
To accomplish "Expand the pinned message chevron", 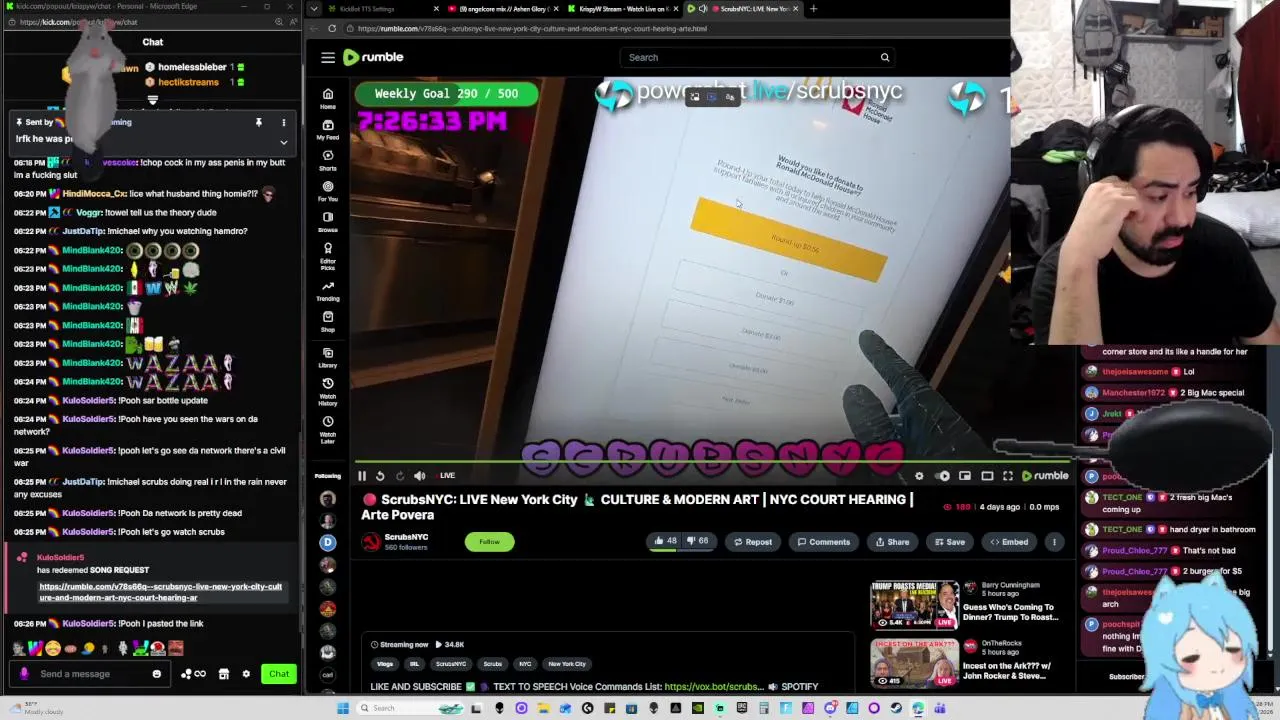I will pos(283,142).
